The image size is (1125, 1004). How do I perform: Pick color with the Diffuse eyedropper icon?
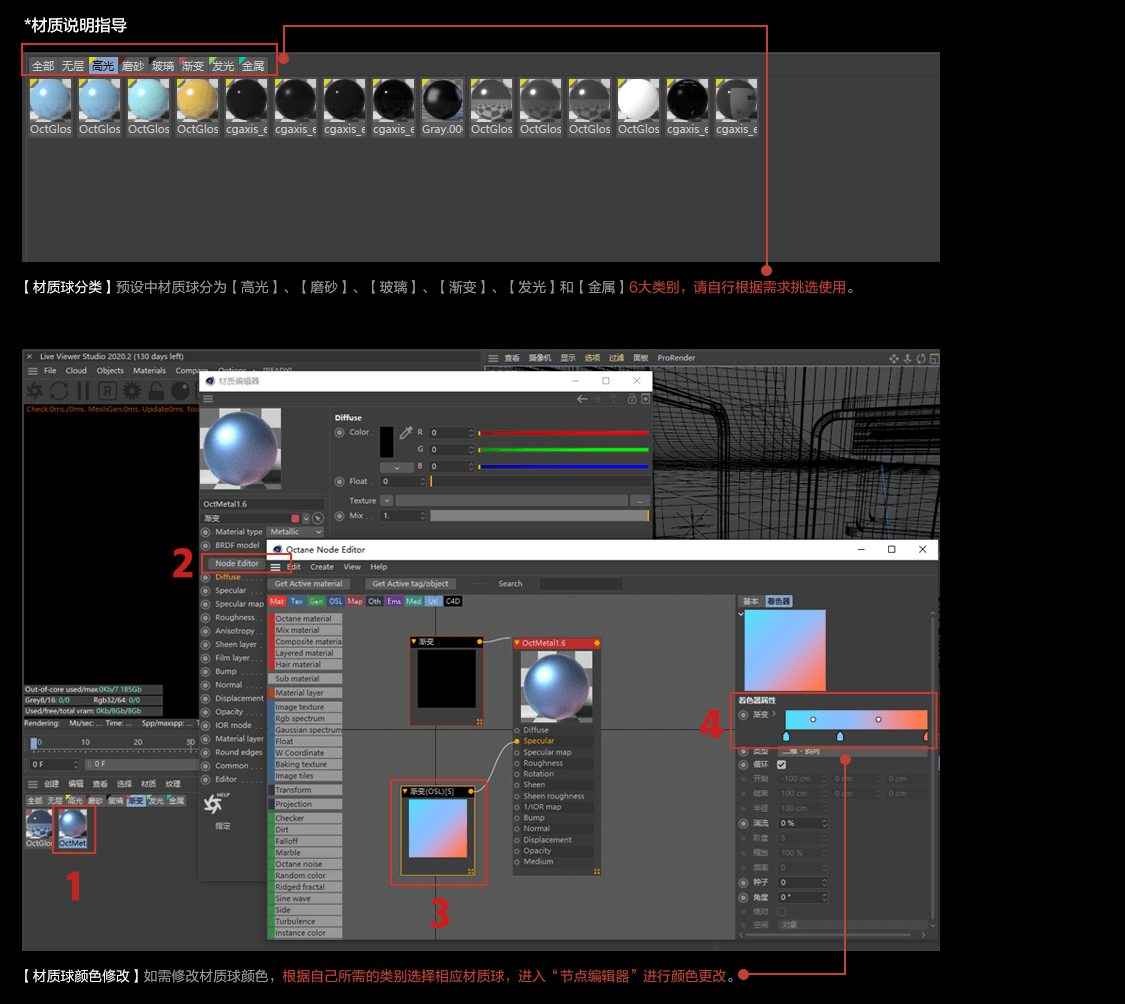click(x=406, y=432)
